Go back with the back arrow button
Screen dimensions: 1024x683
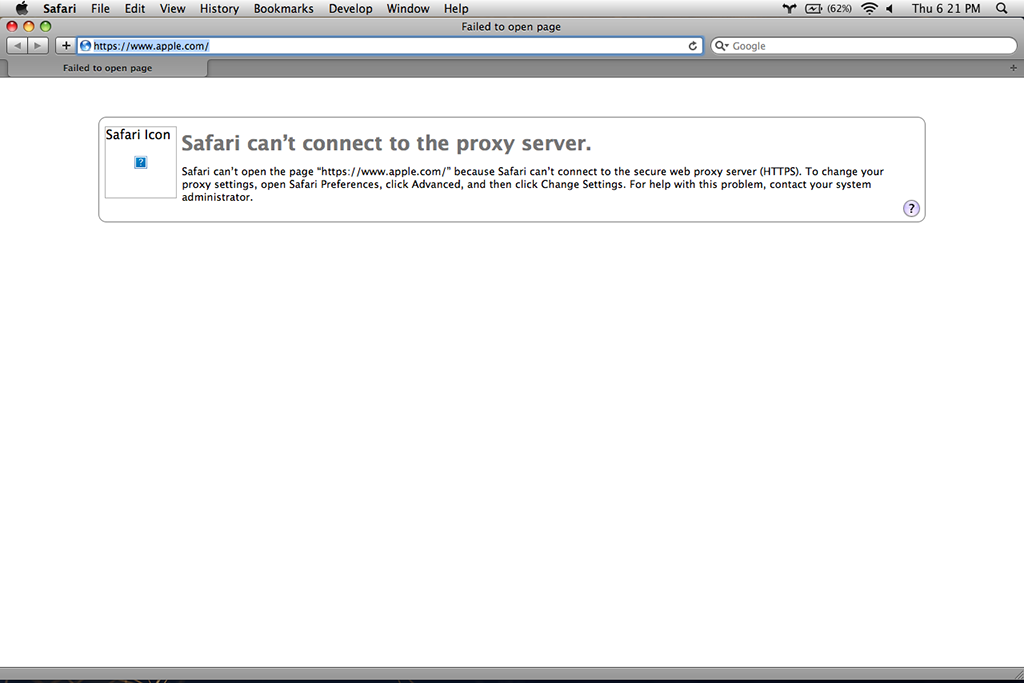17,46
